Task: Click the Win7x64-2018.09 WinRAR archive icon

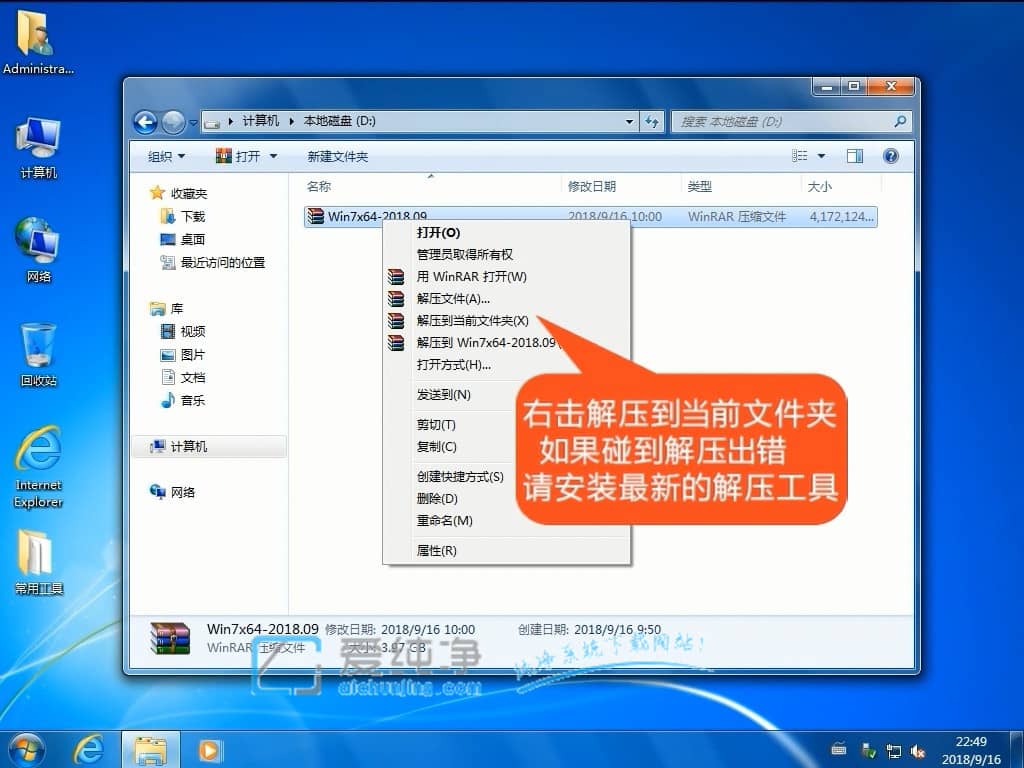Action: (318, 214)
